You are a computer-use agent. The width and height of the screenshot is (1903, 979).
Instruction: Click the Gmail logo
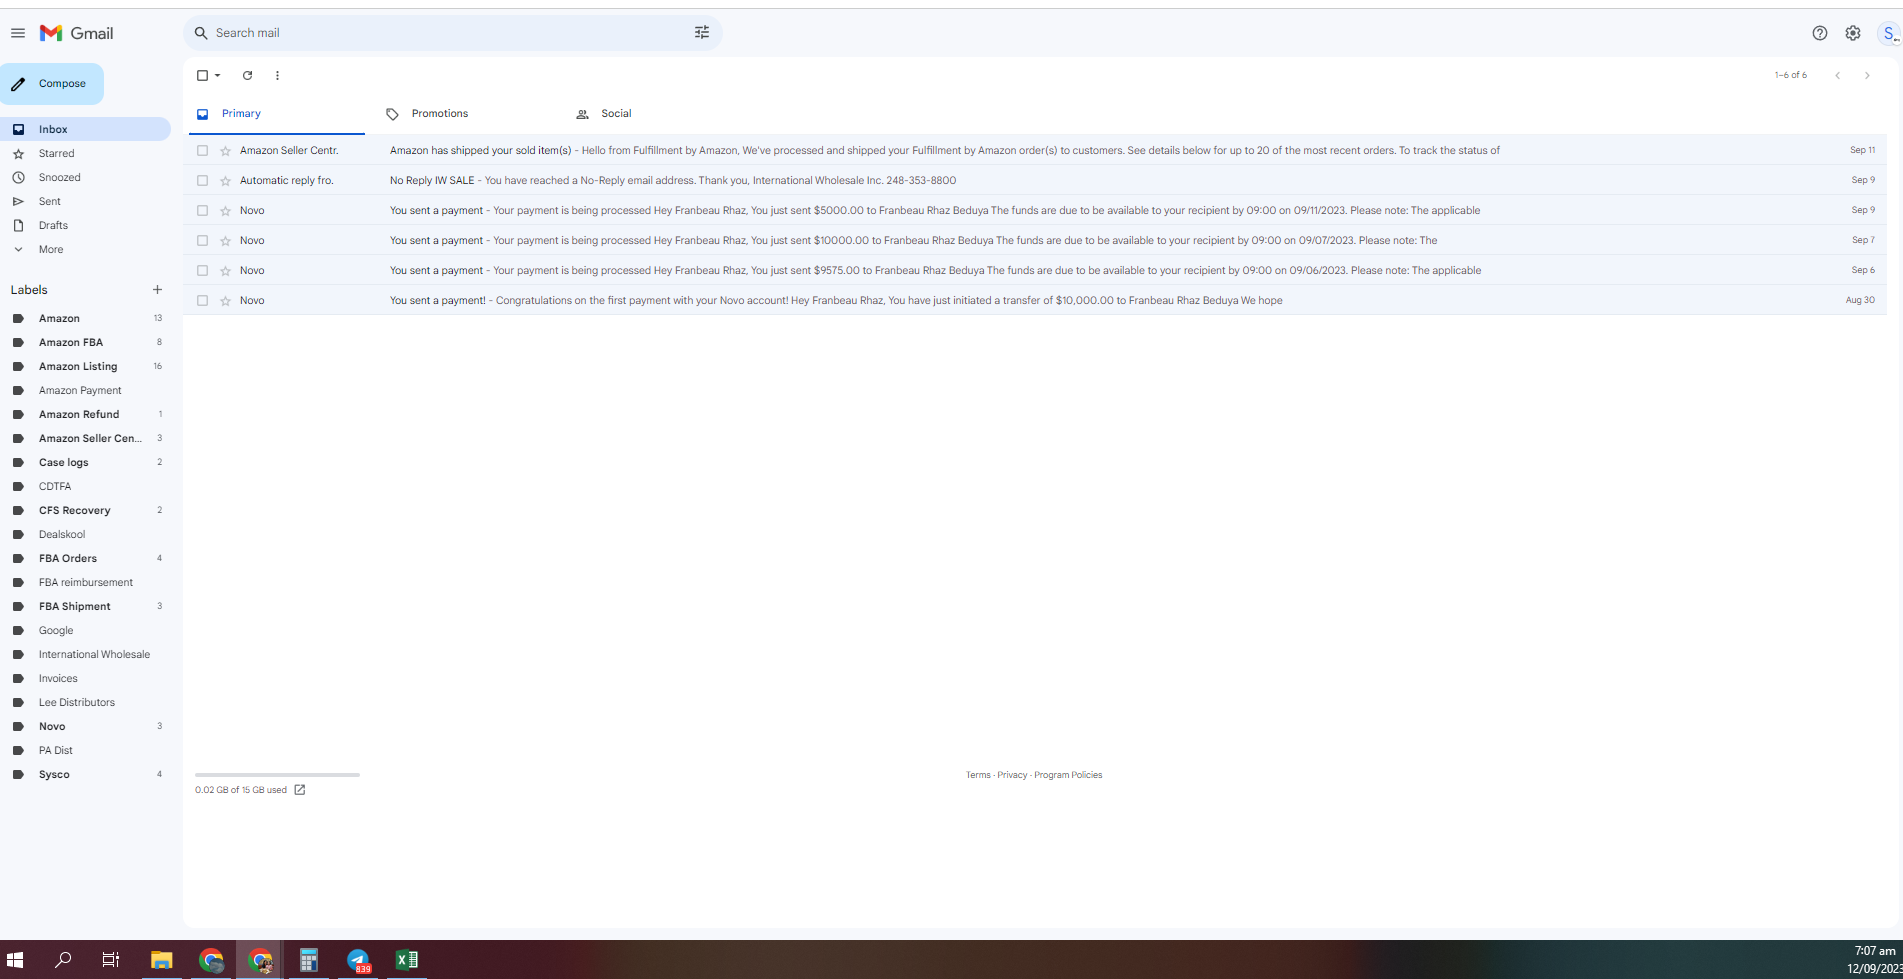[76, 33]
